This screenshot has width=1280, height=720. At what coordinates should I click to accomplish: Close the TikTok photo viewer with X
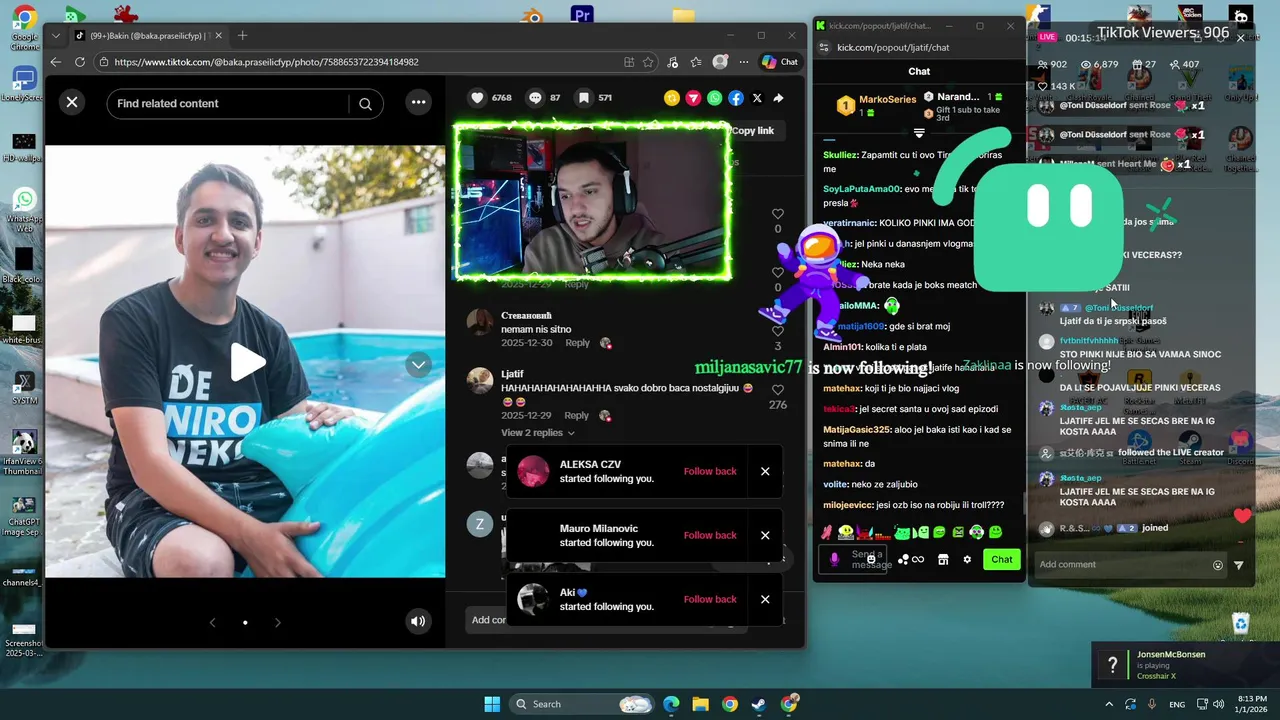(72, 102)
